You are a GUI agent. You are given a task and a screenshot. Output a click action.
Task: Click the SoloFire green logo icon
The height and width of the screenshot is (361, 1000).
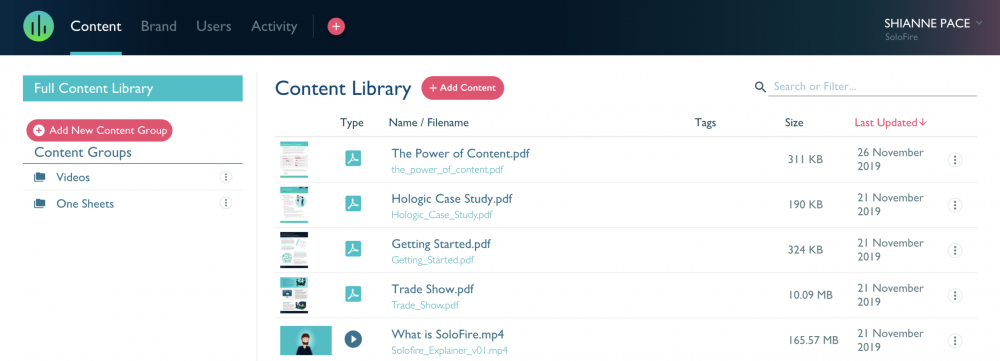tap(38, 26)
